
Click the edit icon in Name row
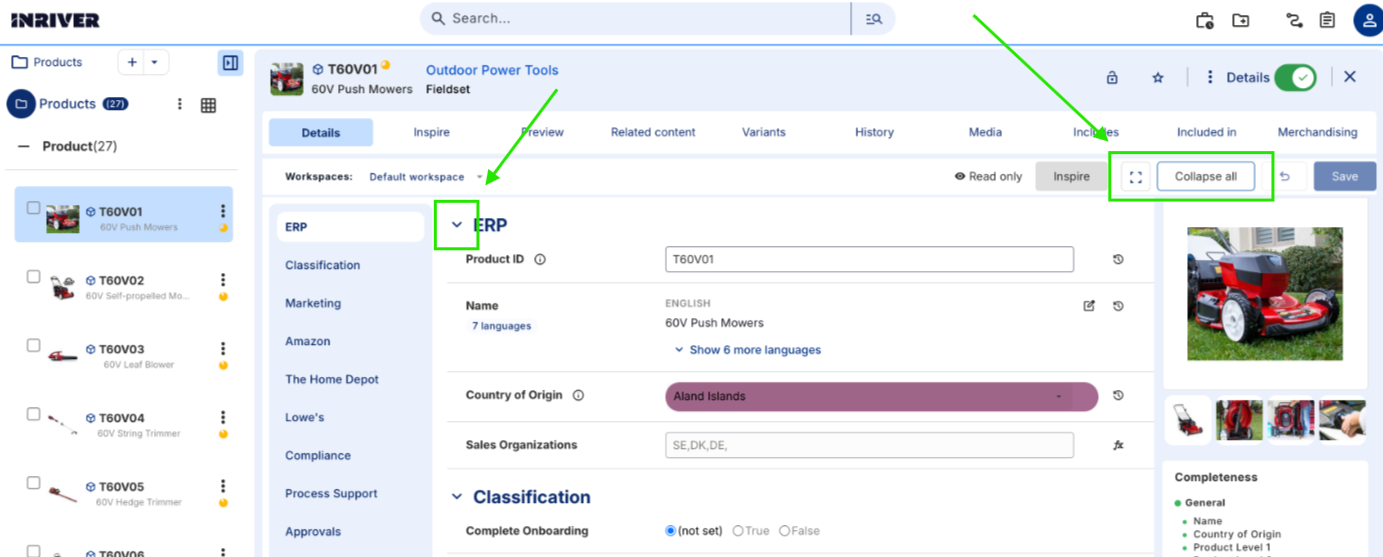(x=1089, y=306)
